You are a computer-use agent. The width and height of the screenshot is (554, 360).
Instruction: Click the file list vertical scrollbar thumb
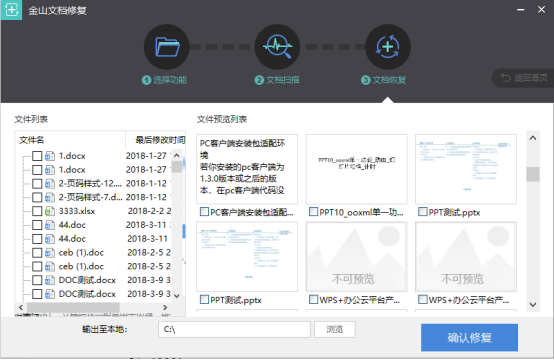coord(177,167)
